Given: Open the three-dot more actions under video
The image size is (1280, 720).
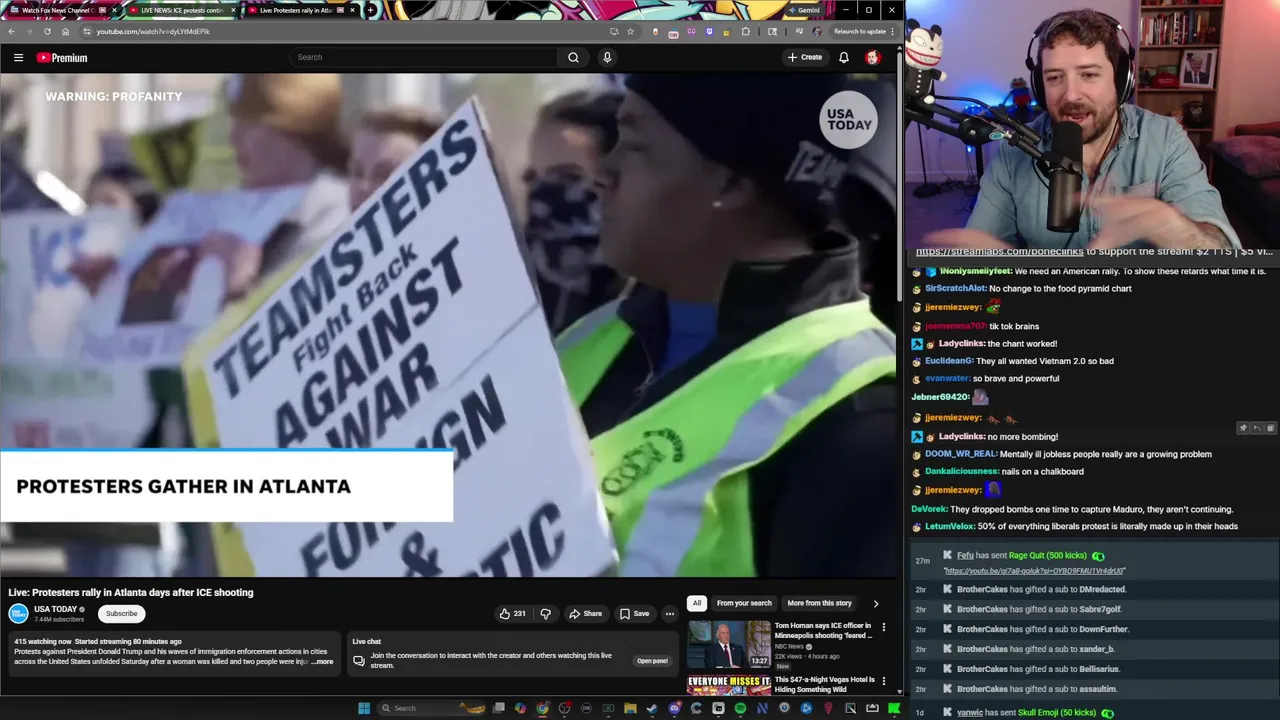Looking at the screenshot, I should 670,613.
